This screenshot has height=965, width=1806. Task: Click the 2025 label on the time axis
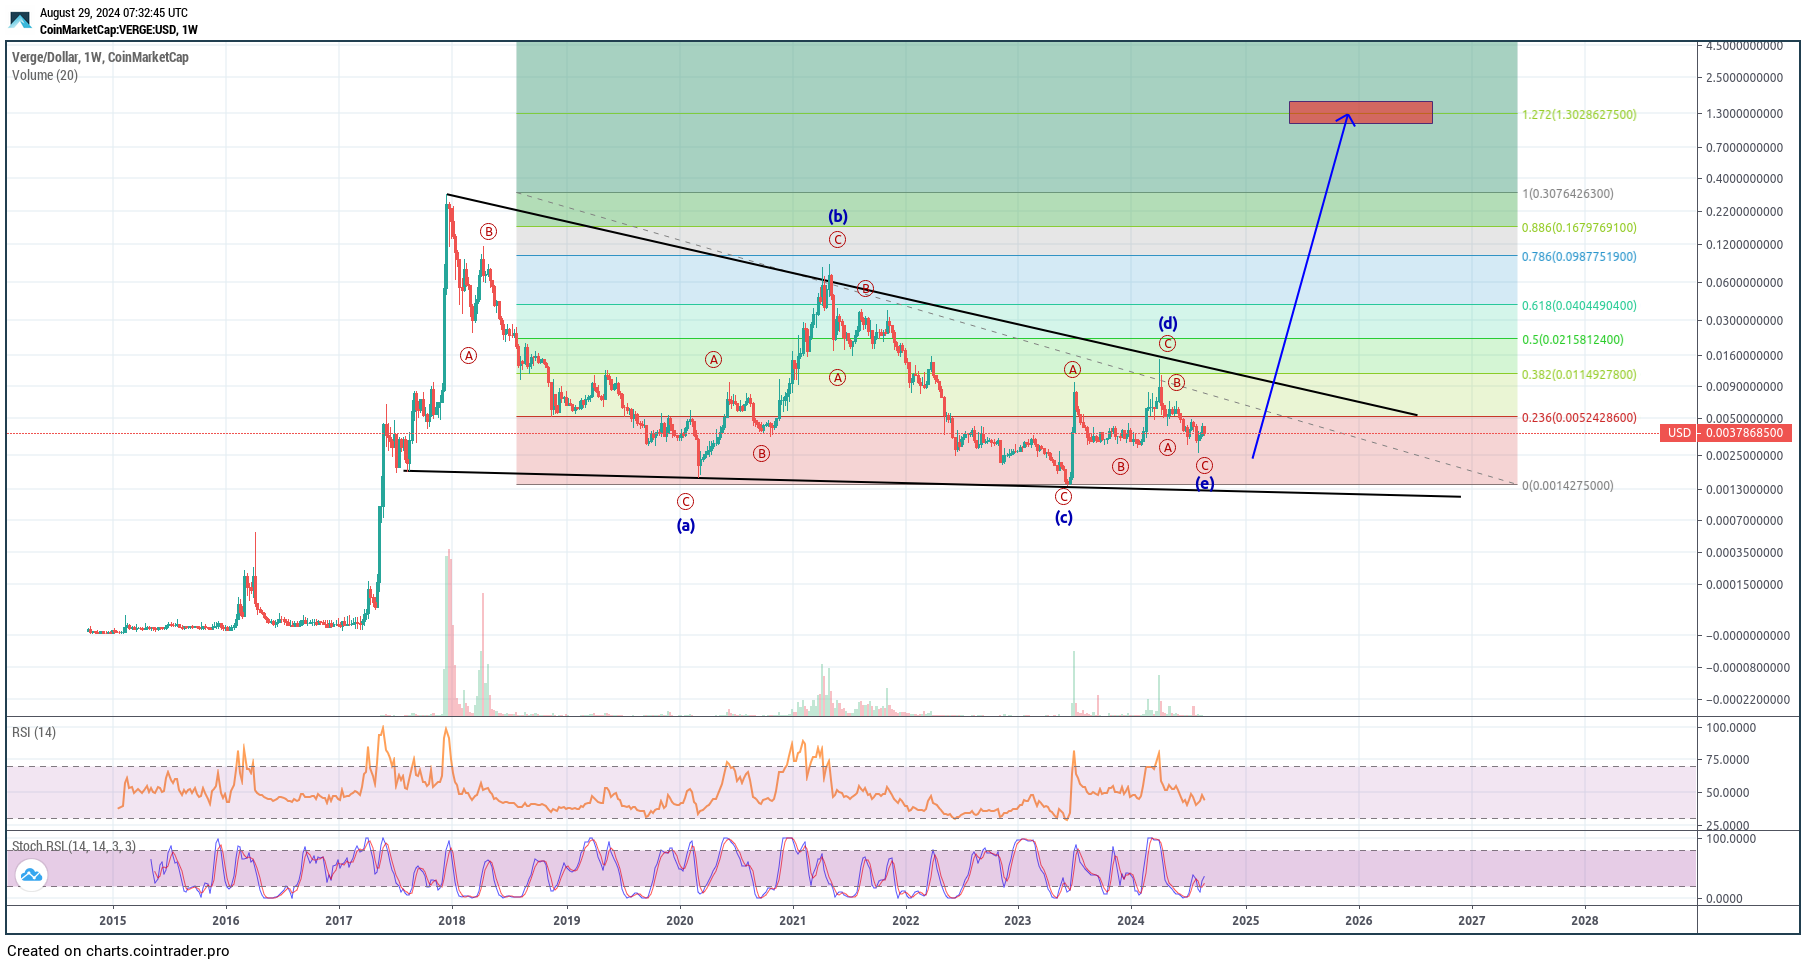1245,920
